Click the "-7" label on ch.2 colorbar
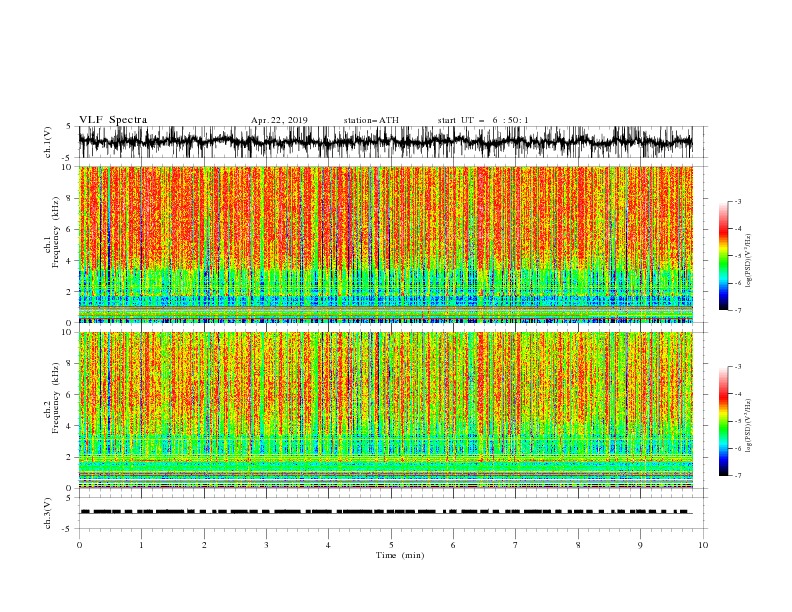 pyautogui.click(x=737, y=476)
